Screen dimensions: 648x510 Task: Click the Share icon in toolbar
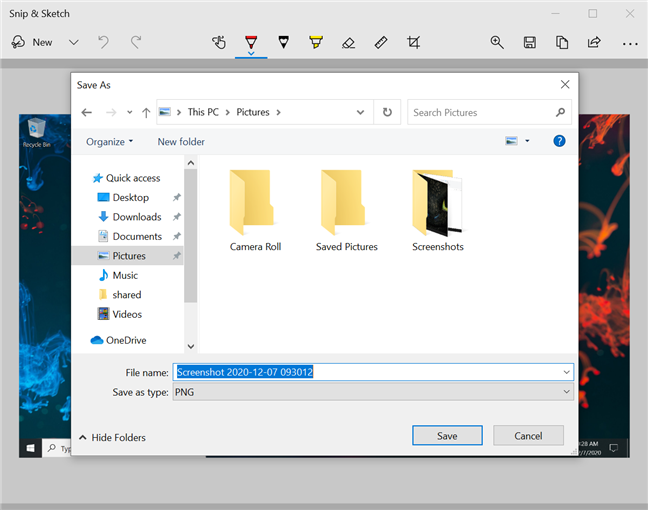(594, 42)
